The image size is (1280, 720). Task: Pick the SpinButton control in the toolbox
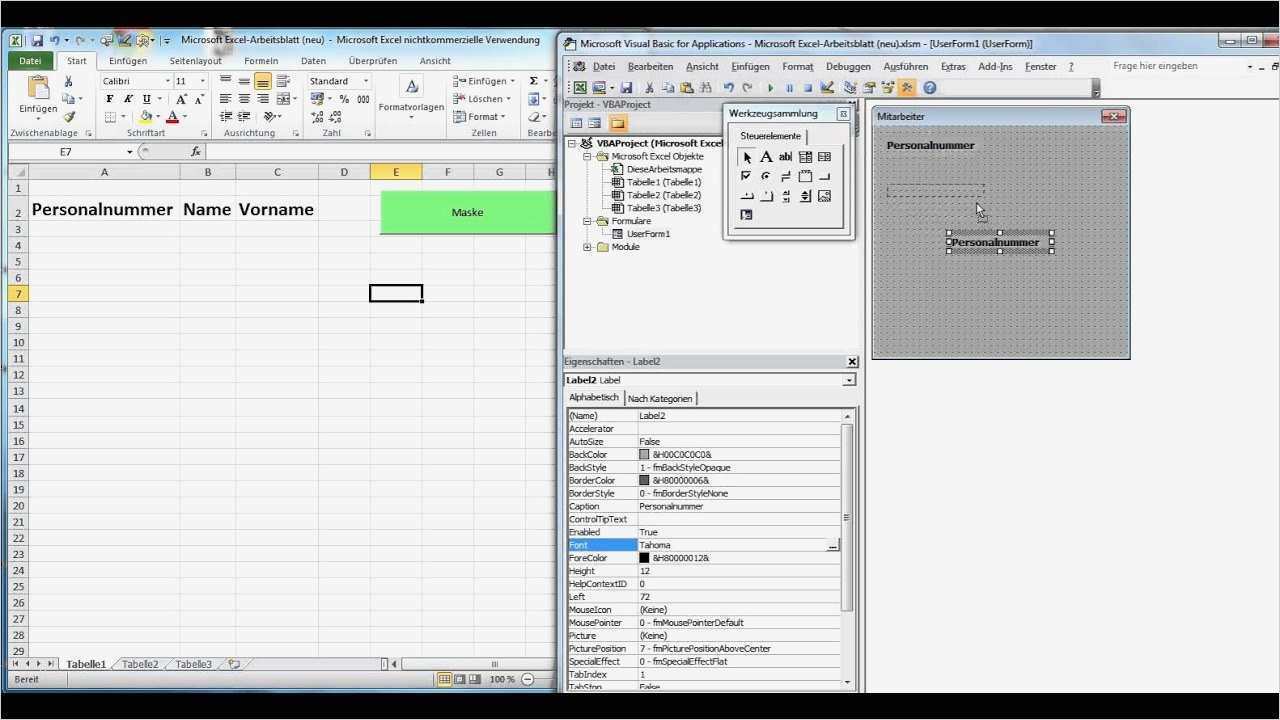click(x=805, y=196)
